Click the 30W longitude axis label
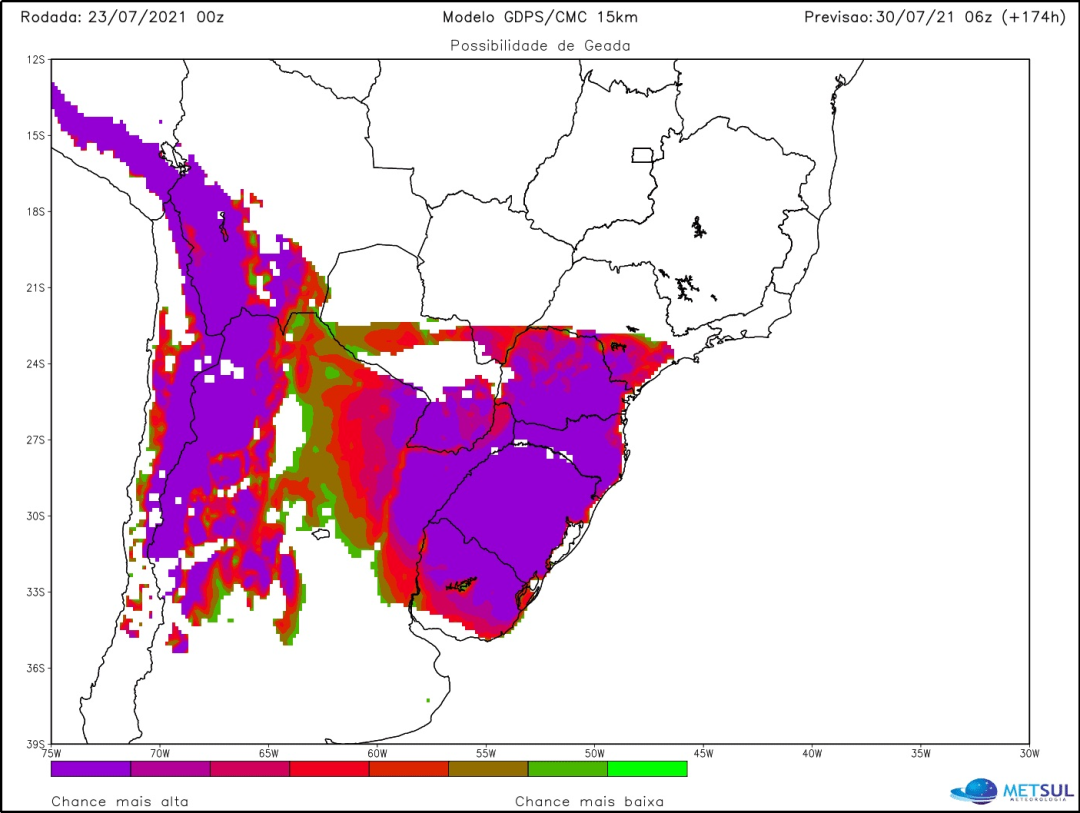 coord(1029,753)
